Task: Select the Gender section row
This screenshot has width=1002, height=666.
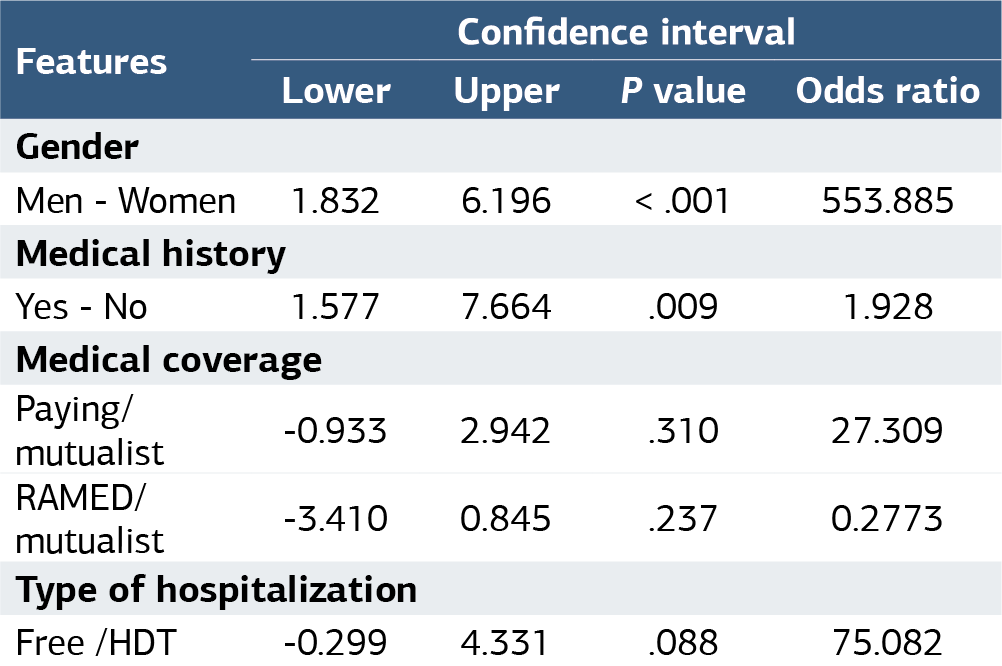Action: tap(501, 146)
